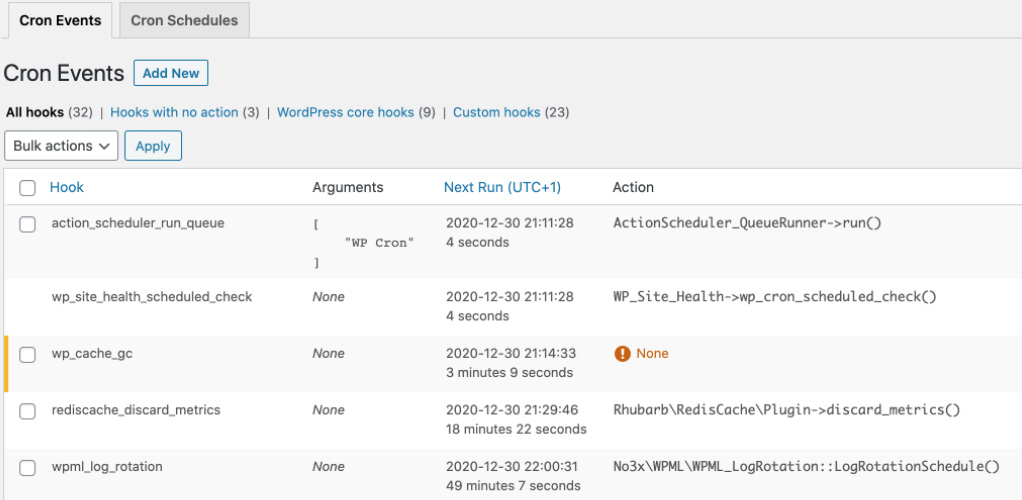
Task: Click the wpml_log_rotation hook name
Action: coord(108,467)
